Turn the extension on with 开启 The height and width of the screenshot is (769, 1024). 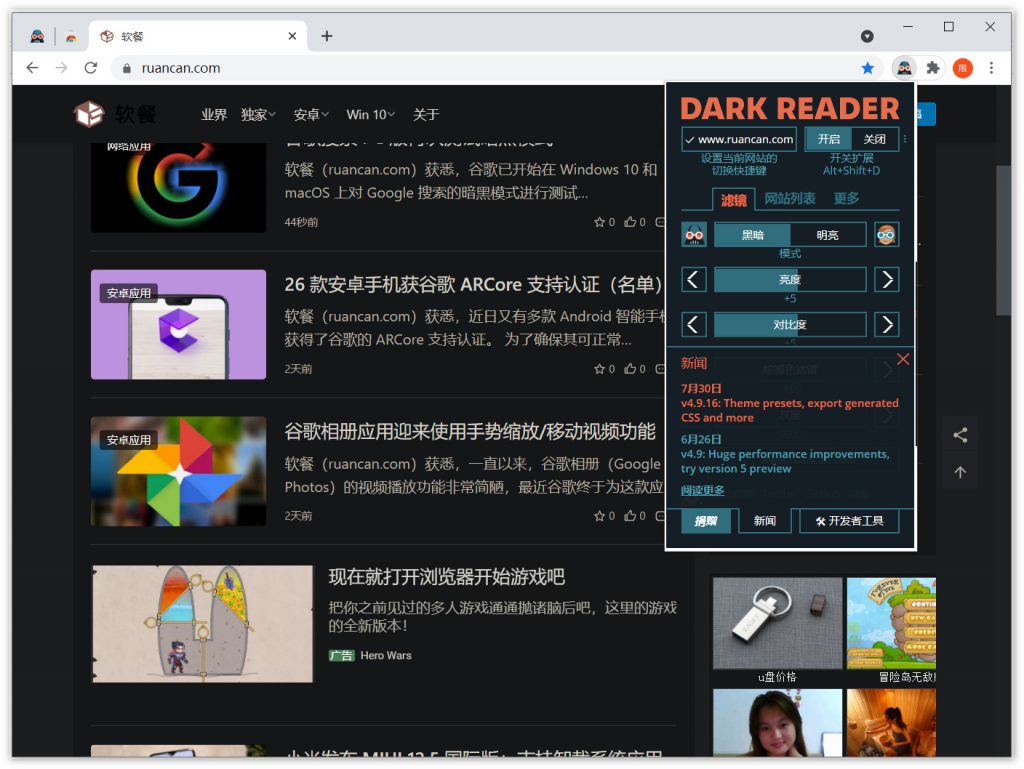click(x=829, y=139)
